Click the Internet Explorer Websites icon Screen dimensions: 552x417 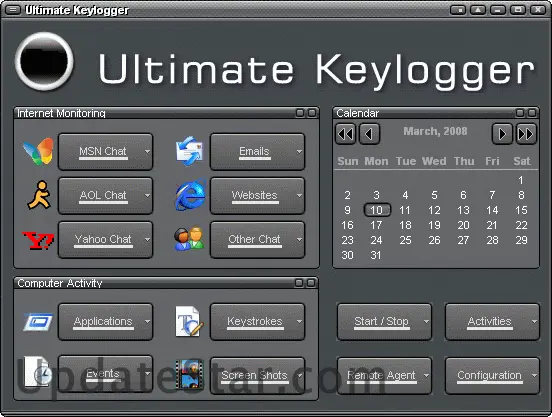[190, 195]
